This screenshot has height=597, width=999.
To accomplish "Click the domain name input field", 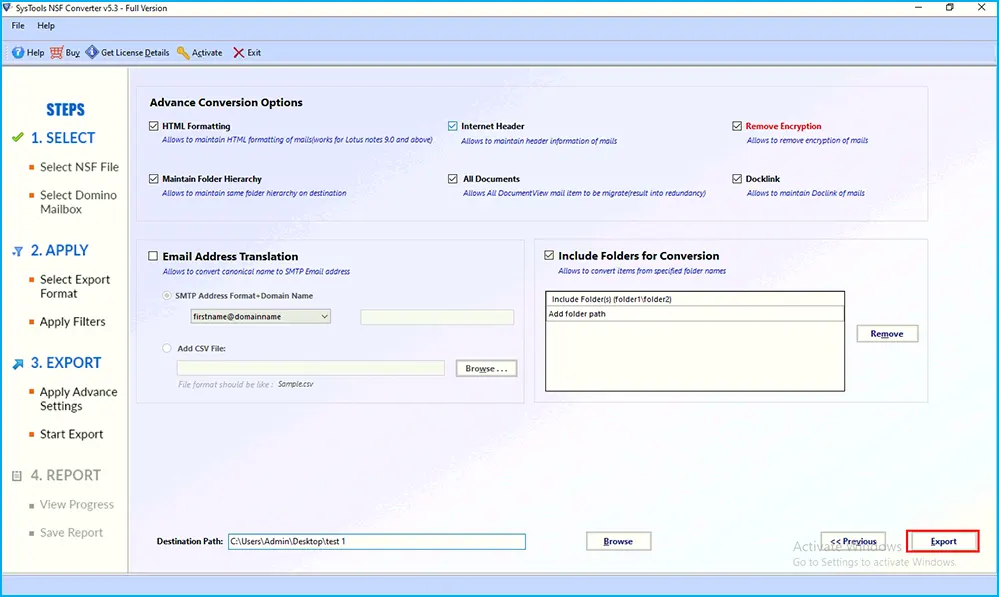I will pos(437,317).
